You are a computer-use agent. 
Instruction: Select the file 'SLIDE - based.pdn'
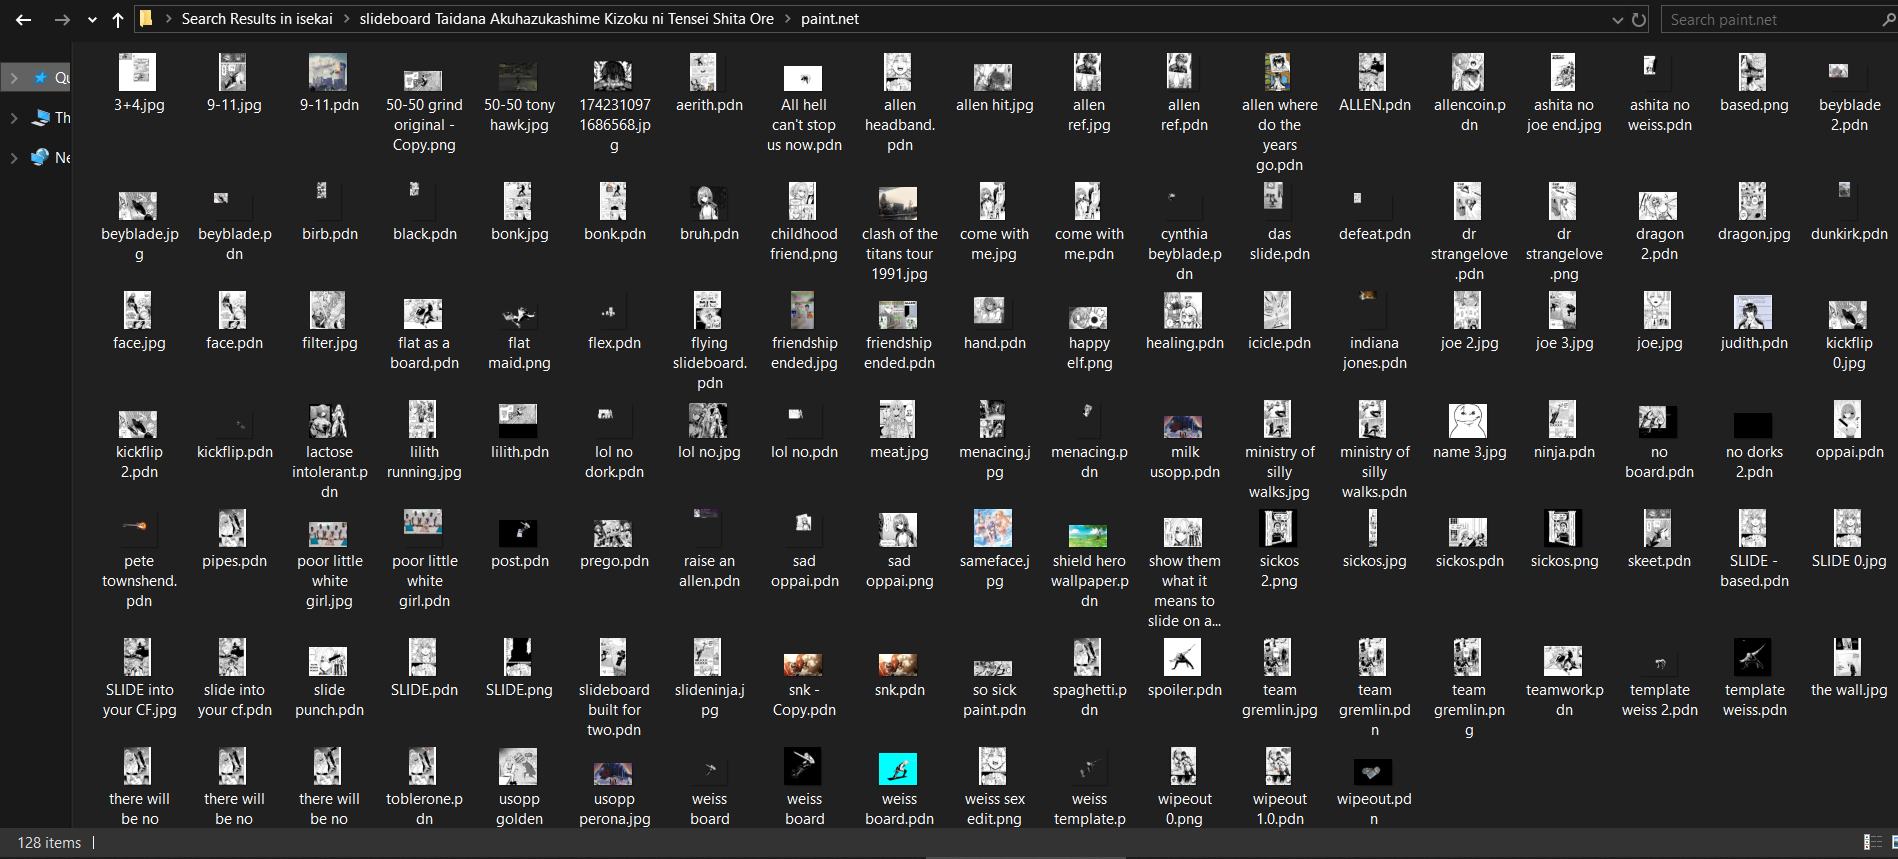click(x=1754, y=550)
